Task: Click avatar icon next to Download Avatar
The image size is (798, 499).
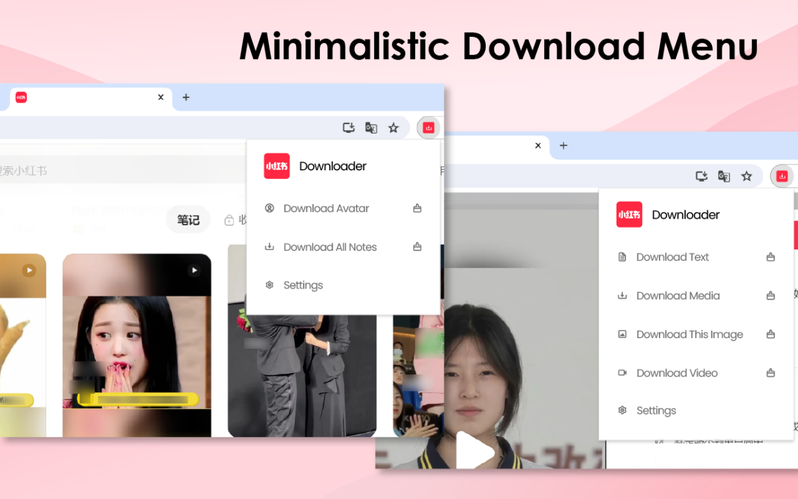Action: (270, 208)
